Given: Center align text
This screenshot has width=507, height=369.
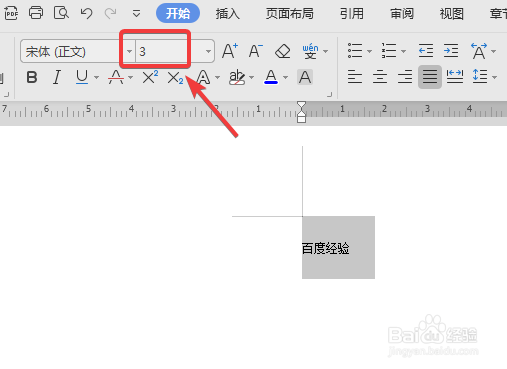Looking at the screenshot, I should (x=380, y=77).
